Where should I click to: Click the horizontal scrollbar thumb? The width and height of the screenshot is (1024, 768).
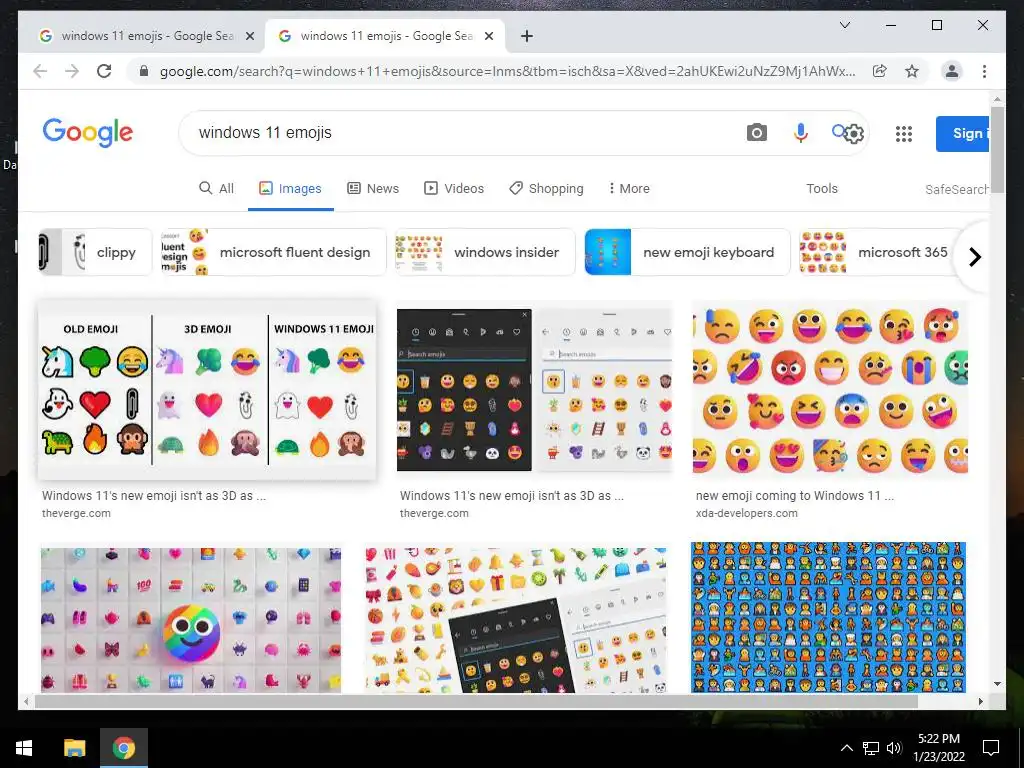(x=476, y=701)
